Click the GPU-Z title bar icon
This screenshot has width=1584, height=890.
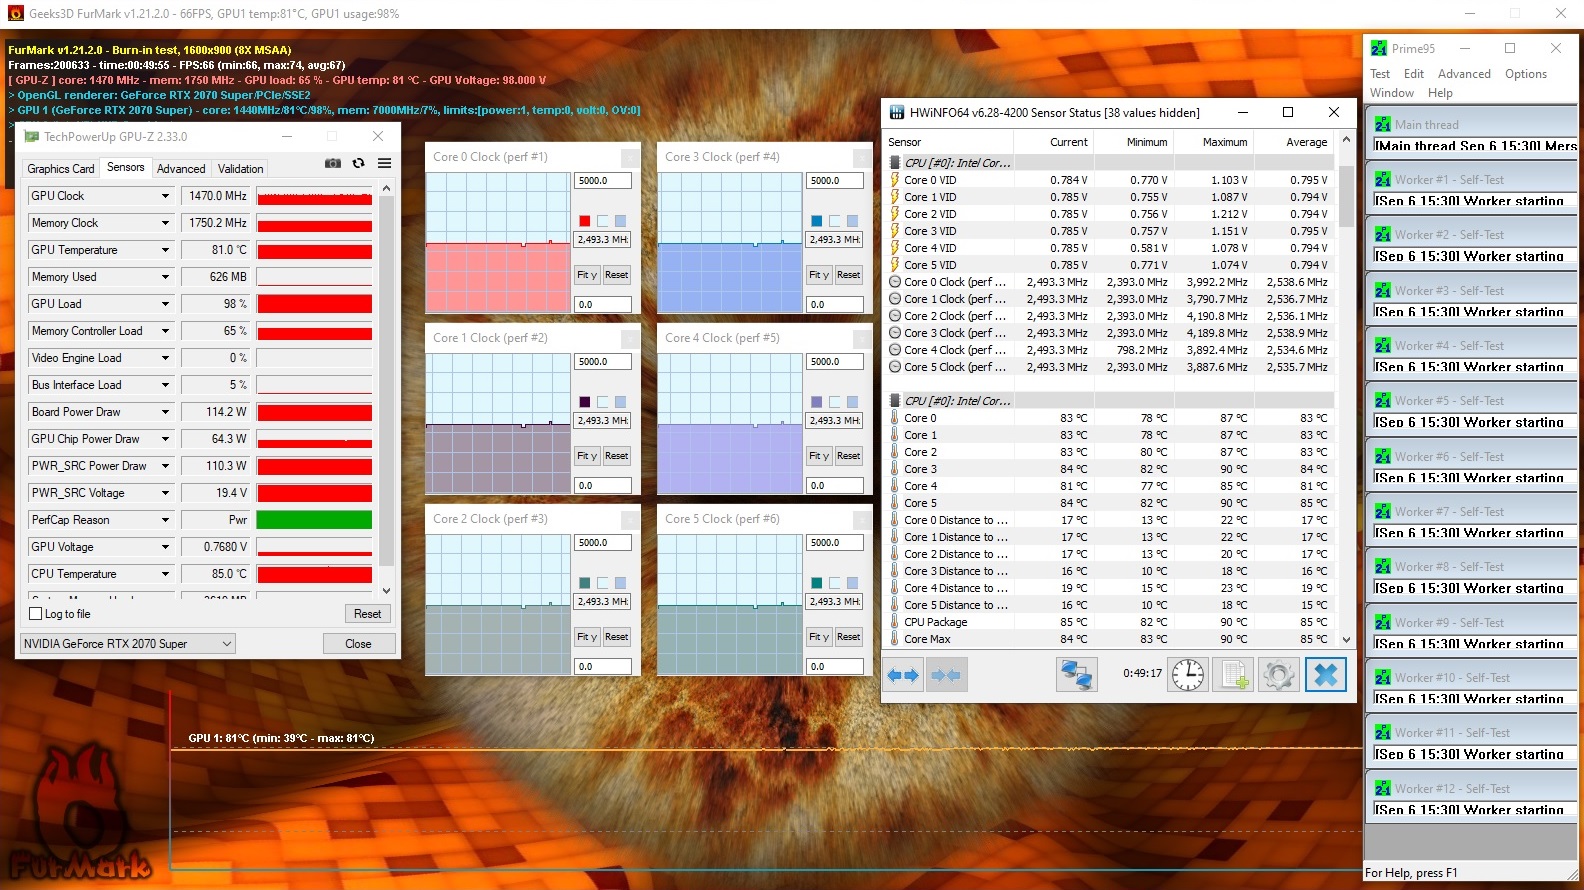pos(31,137)
